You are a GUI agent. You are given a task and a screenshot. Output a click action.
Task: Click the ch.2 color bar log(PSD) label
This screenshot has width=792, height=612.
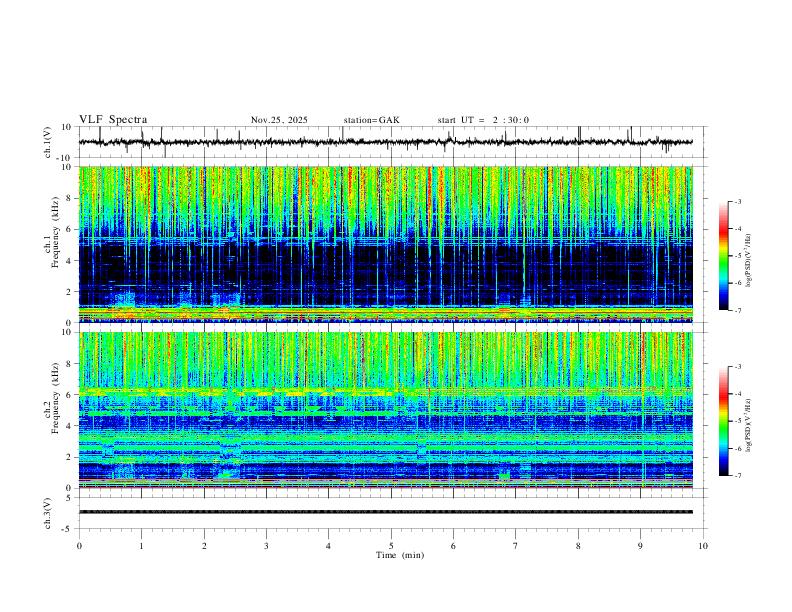[748, 425]
